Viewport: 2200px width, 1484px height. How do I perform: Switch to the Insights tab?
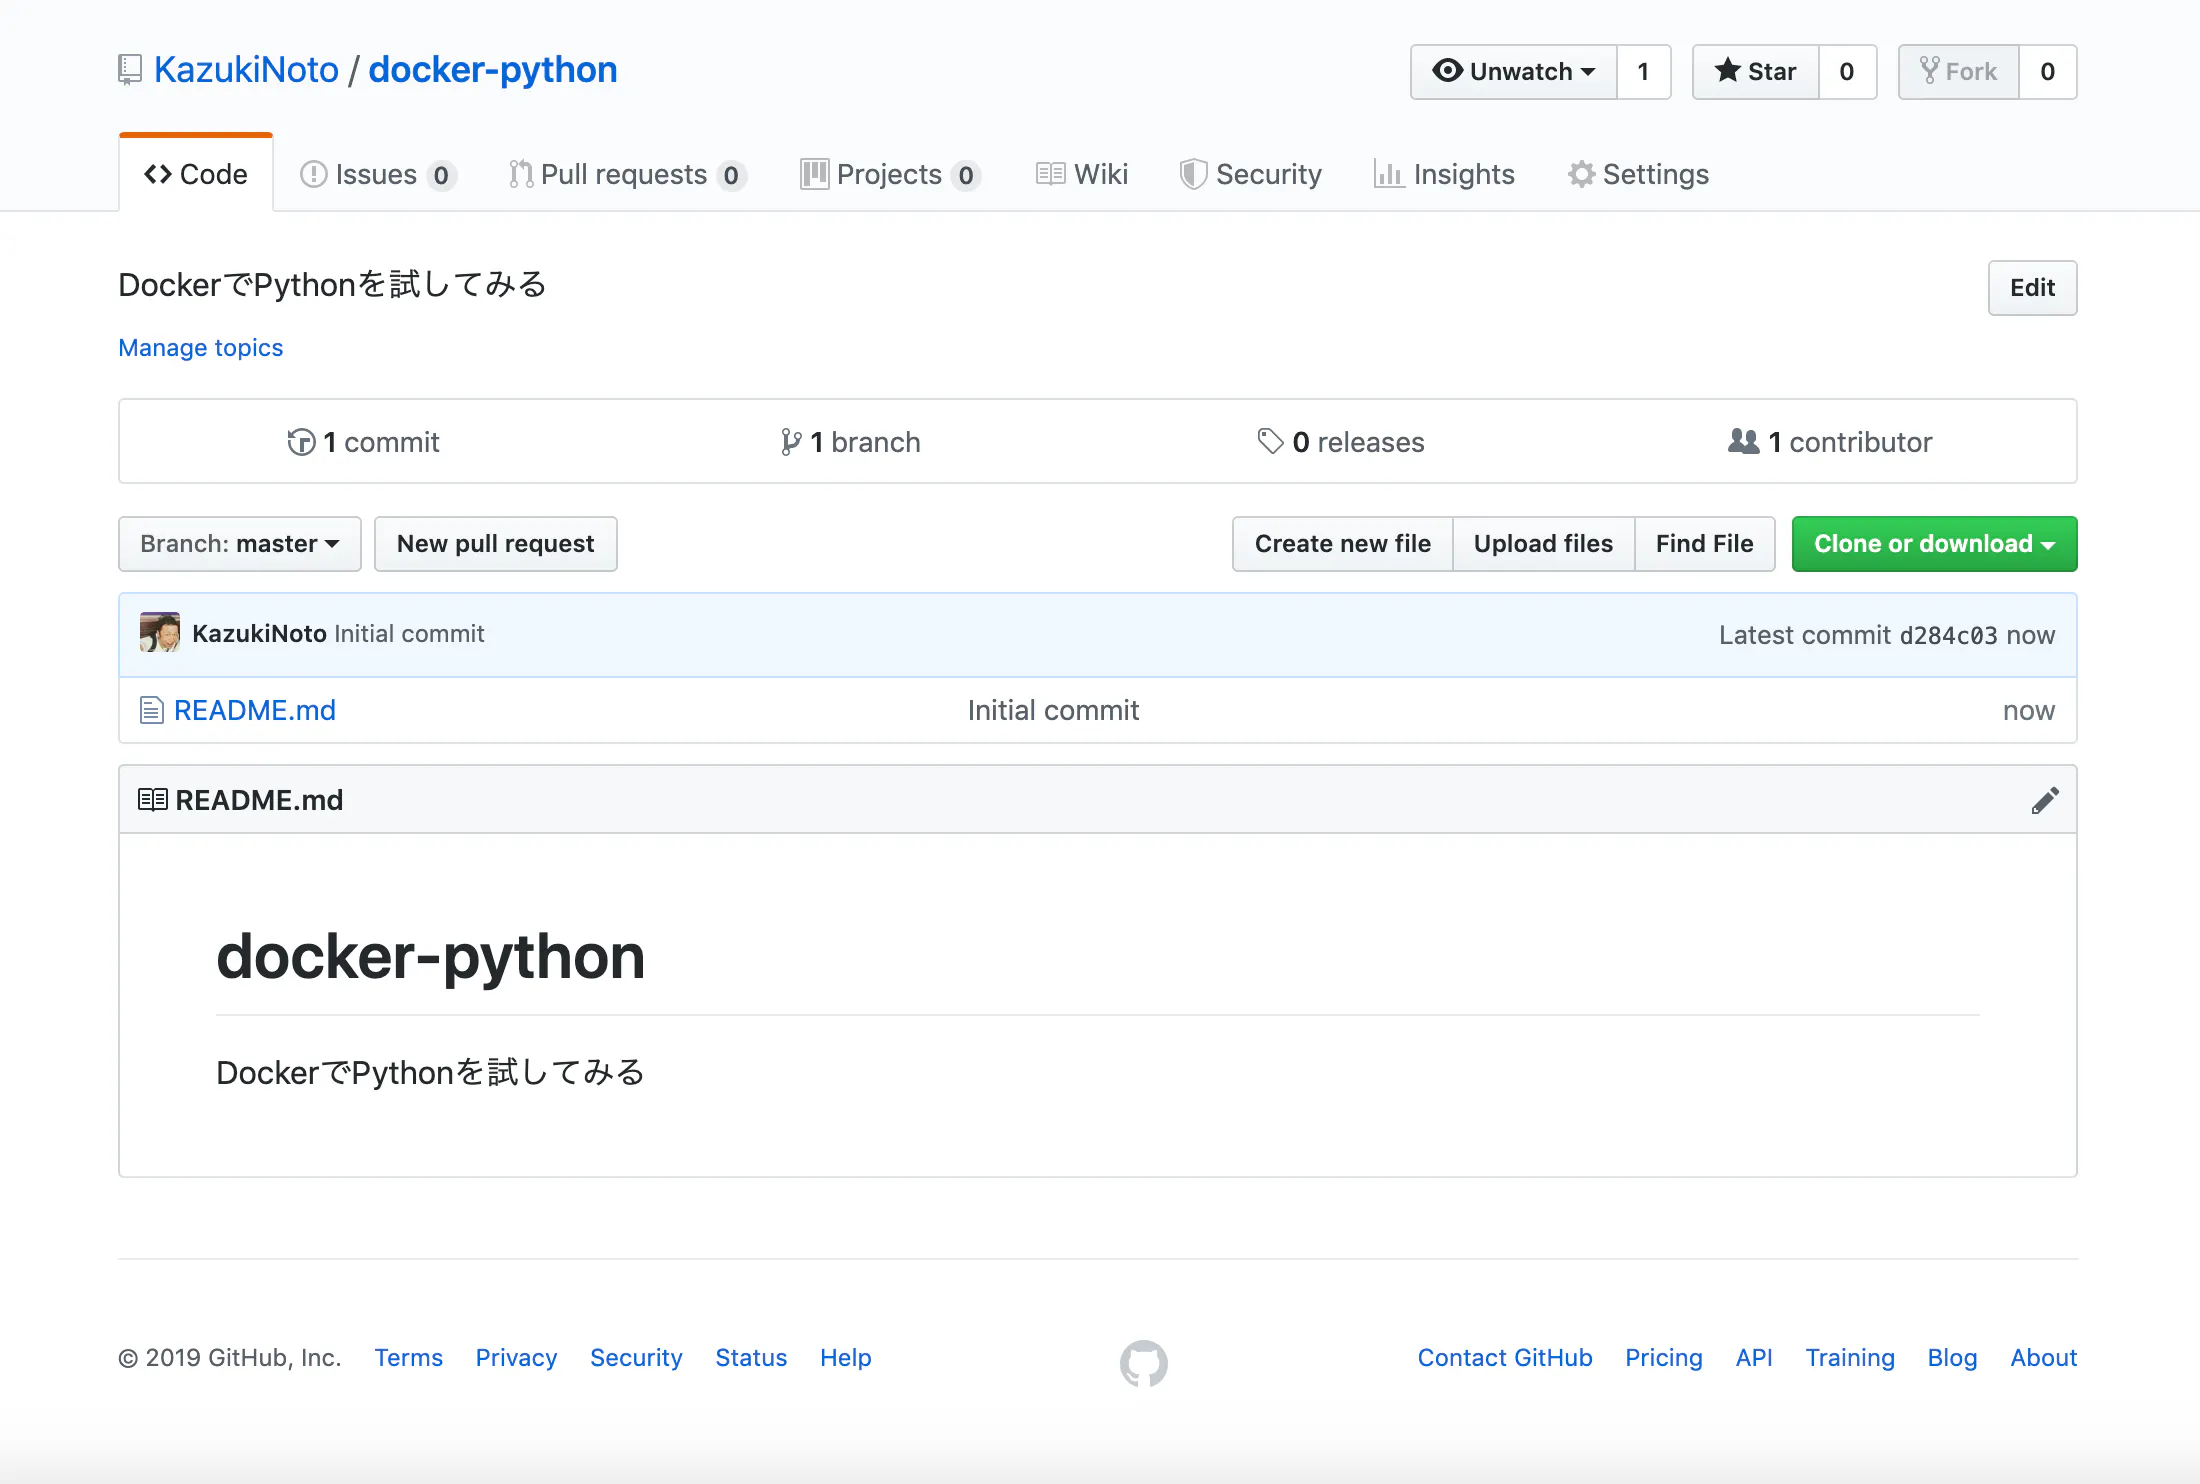1444,174
